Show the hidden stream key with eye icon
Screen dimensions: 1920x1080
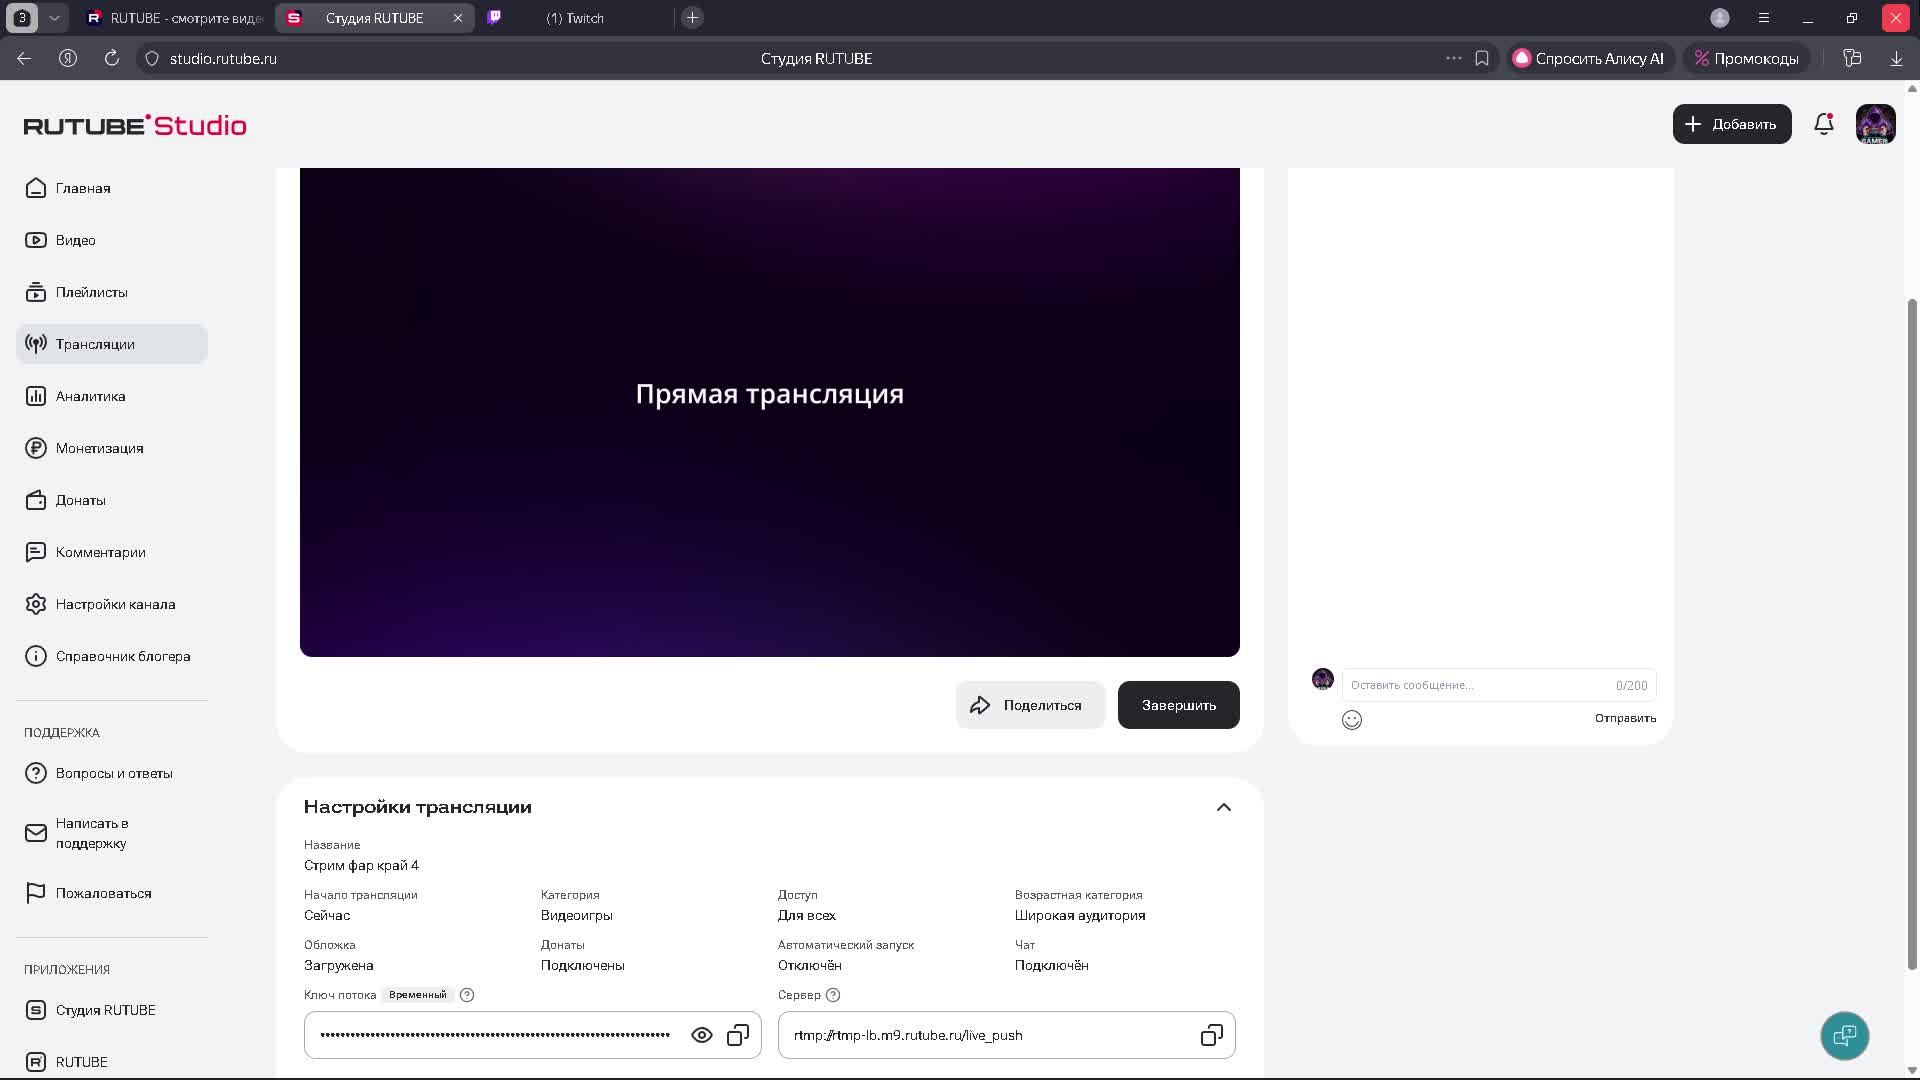(701, 1035)
